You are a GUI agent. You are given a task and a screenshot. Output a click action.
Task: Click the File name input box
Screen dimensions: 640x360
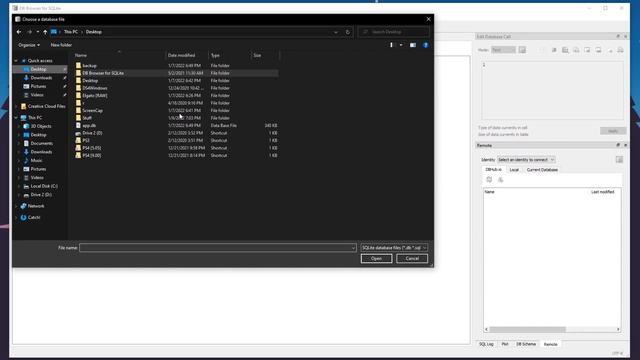point(218,248)
